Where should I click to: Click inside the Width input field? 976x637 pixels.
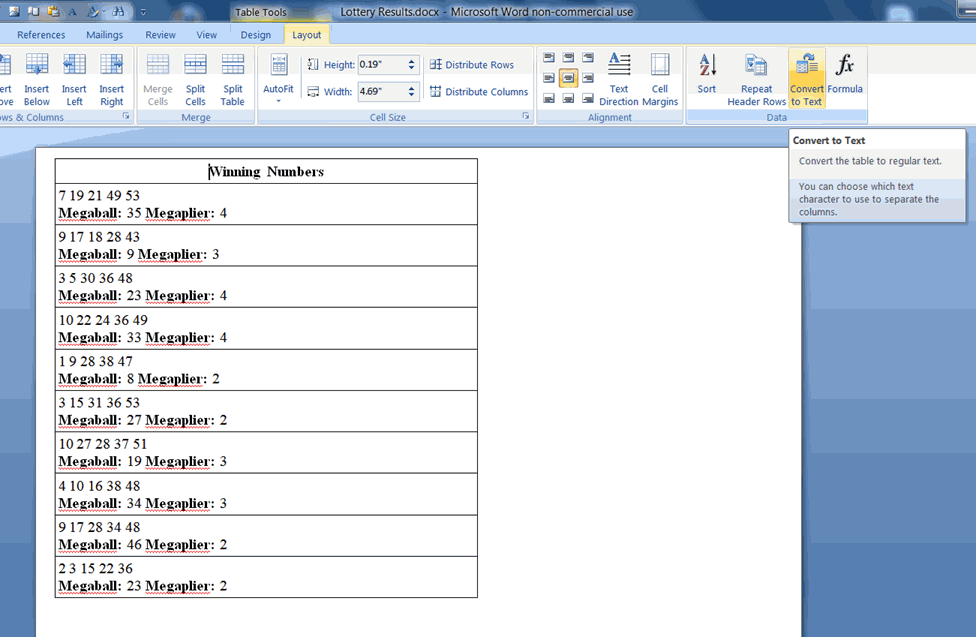[x=381, y=92]
